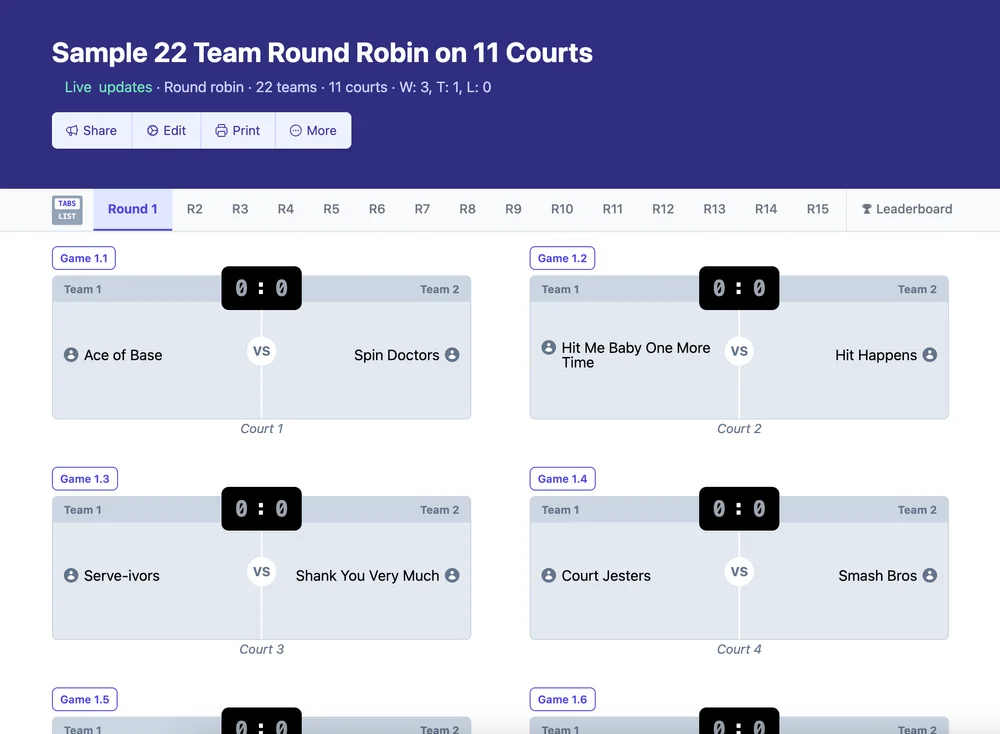
Task: Open Game 1.6 details
Action: (562, 699)
